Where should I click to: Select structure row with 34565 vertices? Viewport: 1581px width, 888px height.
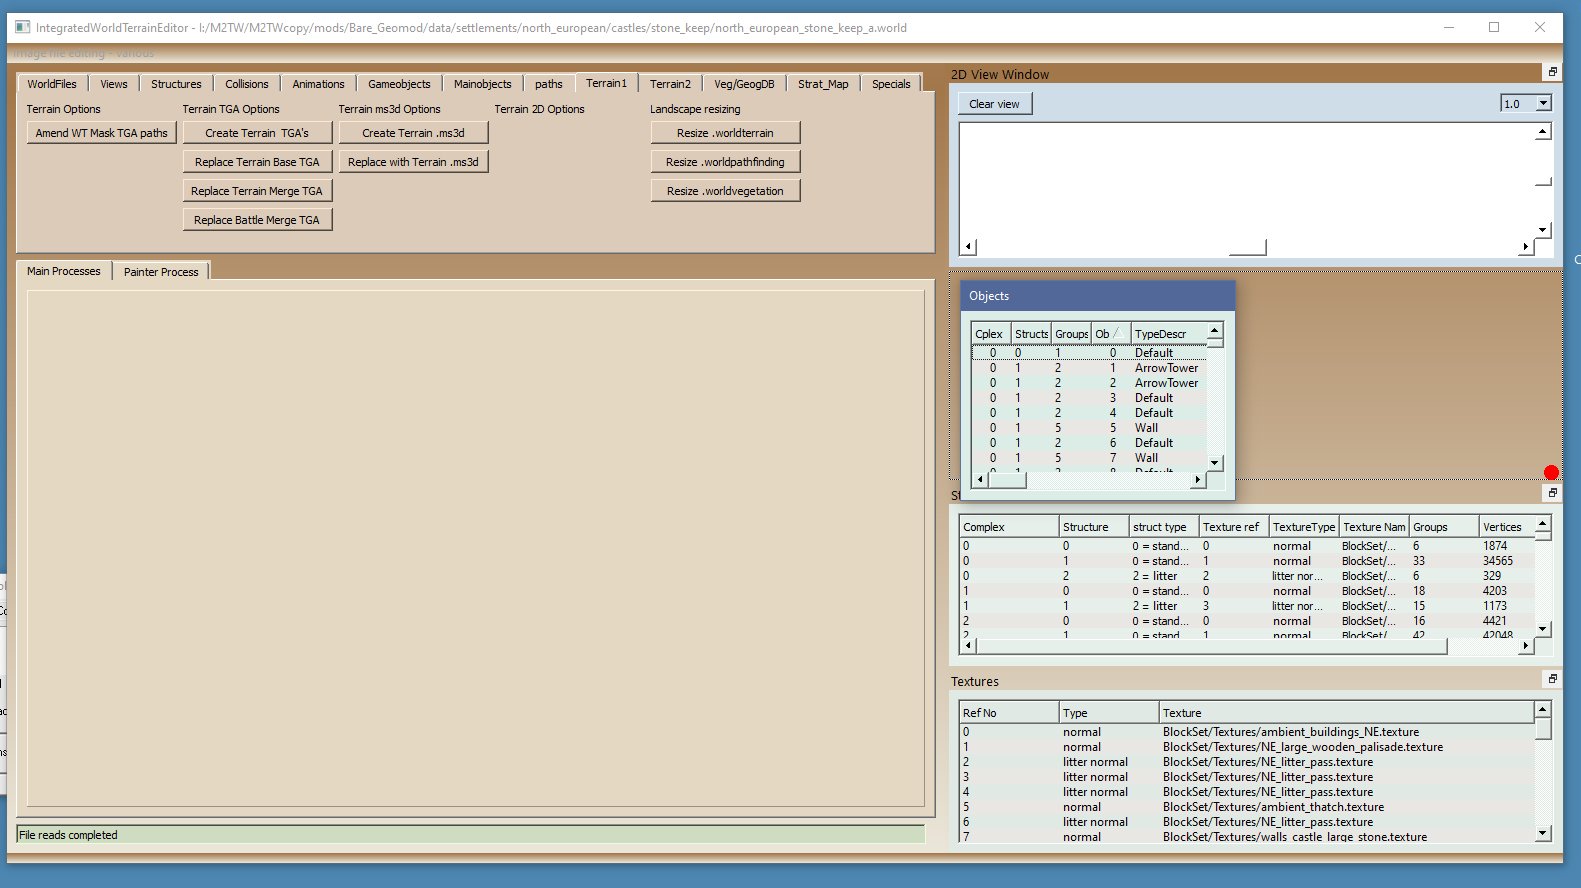pyautogui.click(x=1247, y=561)
